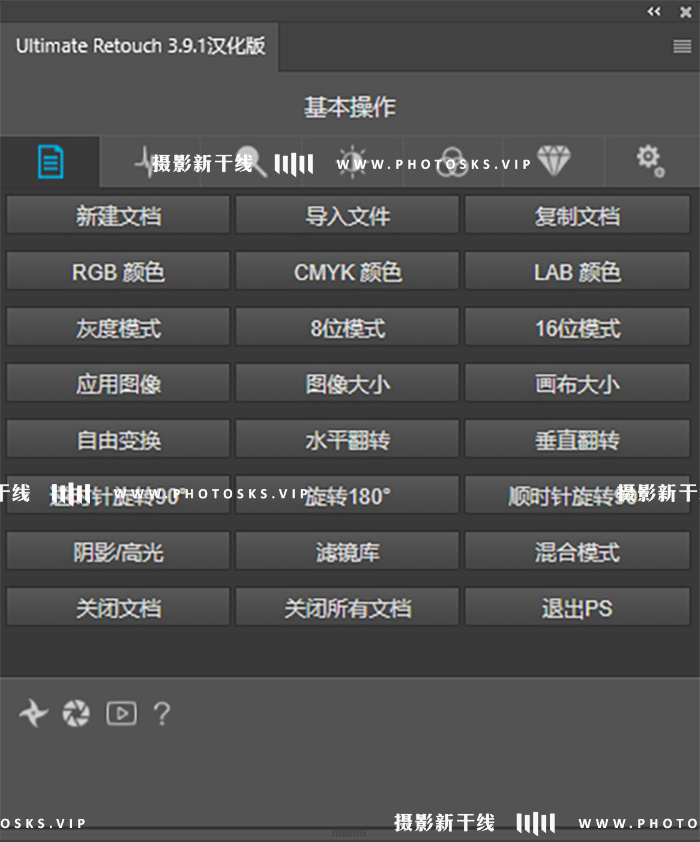Switch to RGB 颜色 mode
Image resolution: width=700 pixels, height=842 pixels.
click(118, 271)
